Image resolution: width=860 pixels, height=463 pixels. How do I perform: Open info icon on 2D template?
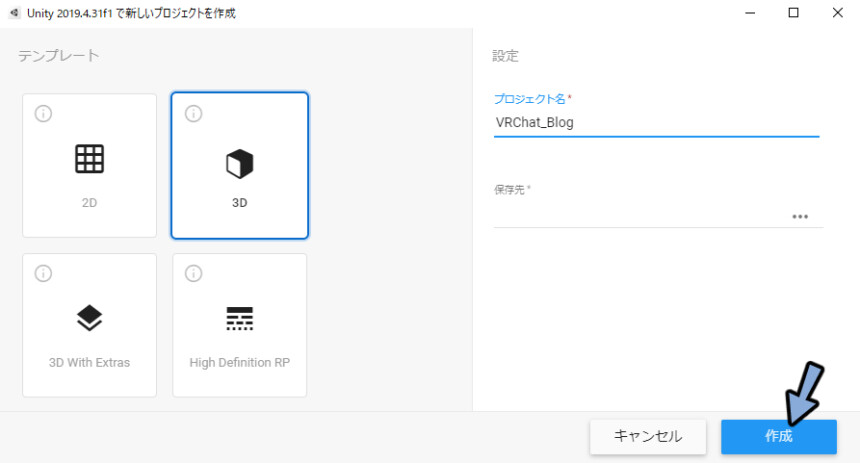click(x=43, y=114)
